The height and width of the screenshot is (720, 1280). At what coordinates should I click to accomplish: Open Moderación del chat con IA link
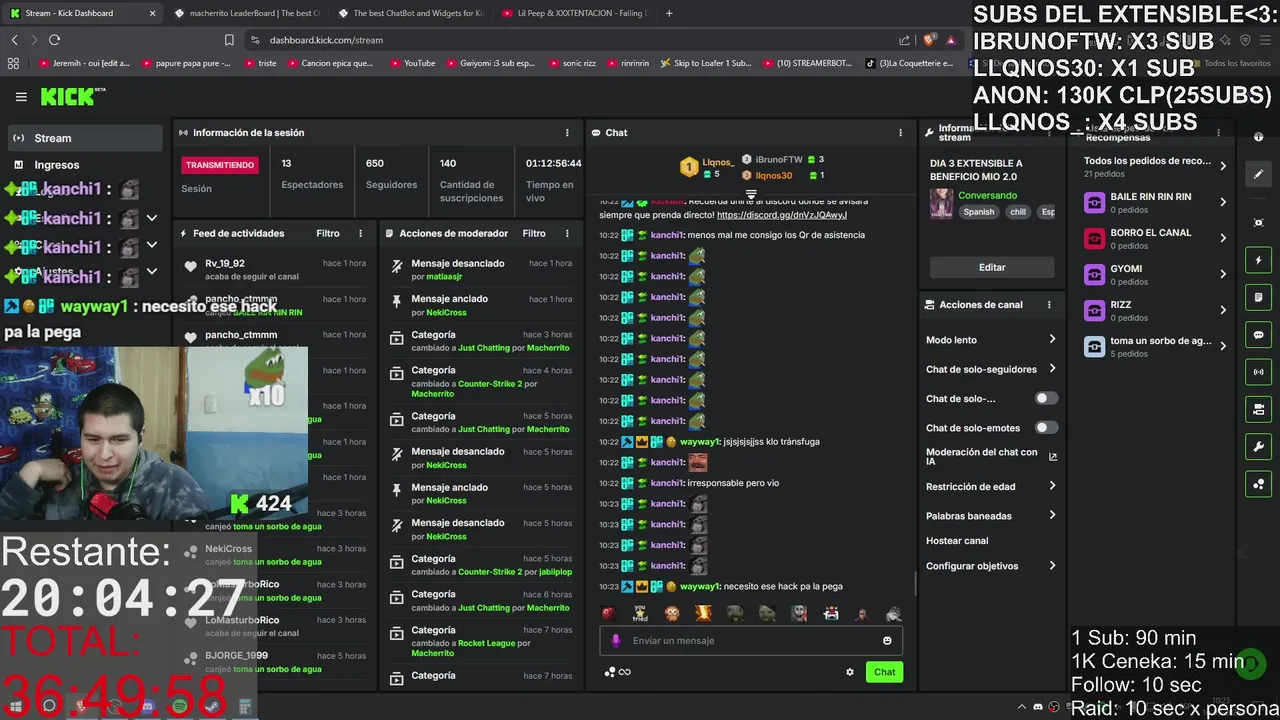[991, 456]
